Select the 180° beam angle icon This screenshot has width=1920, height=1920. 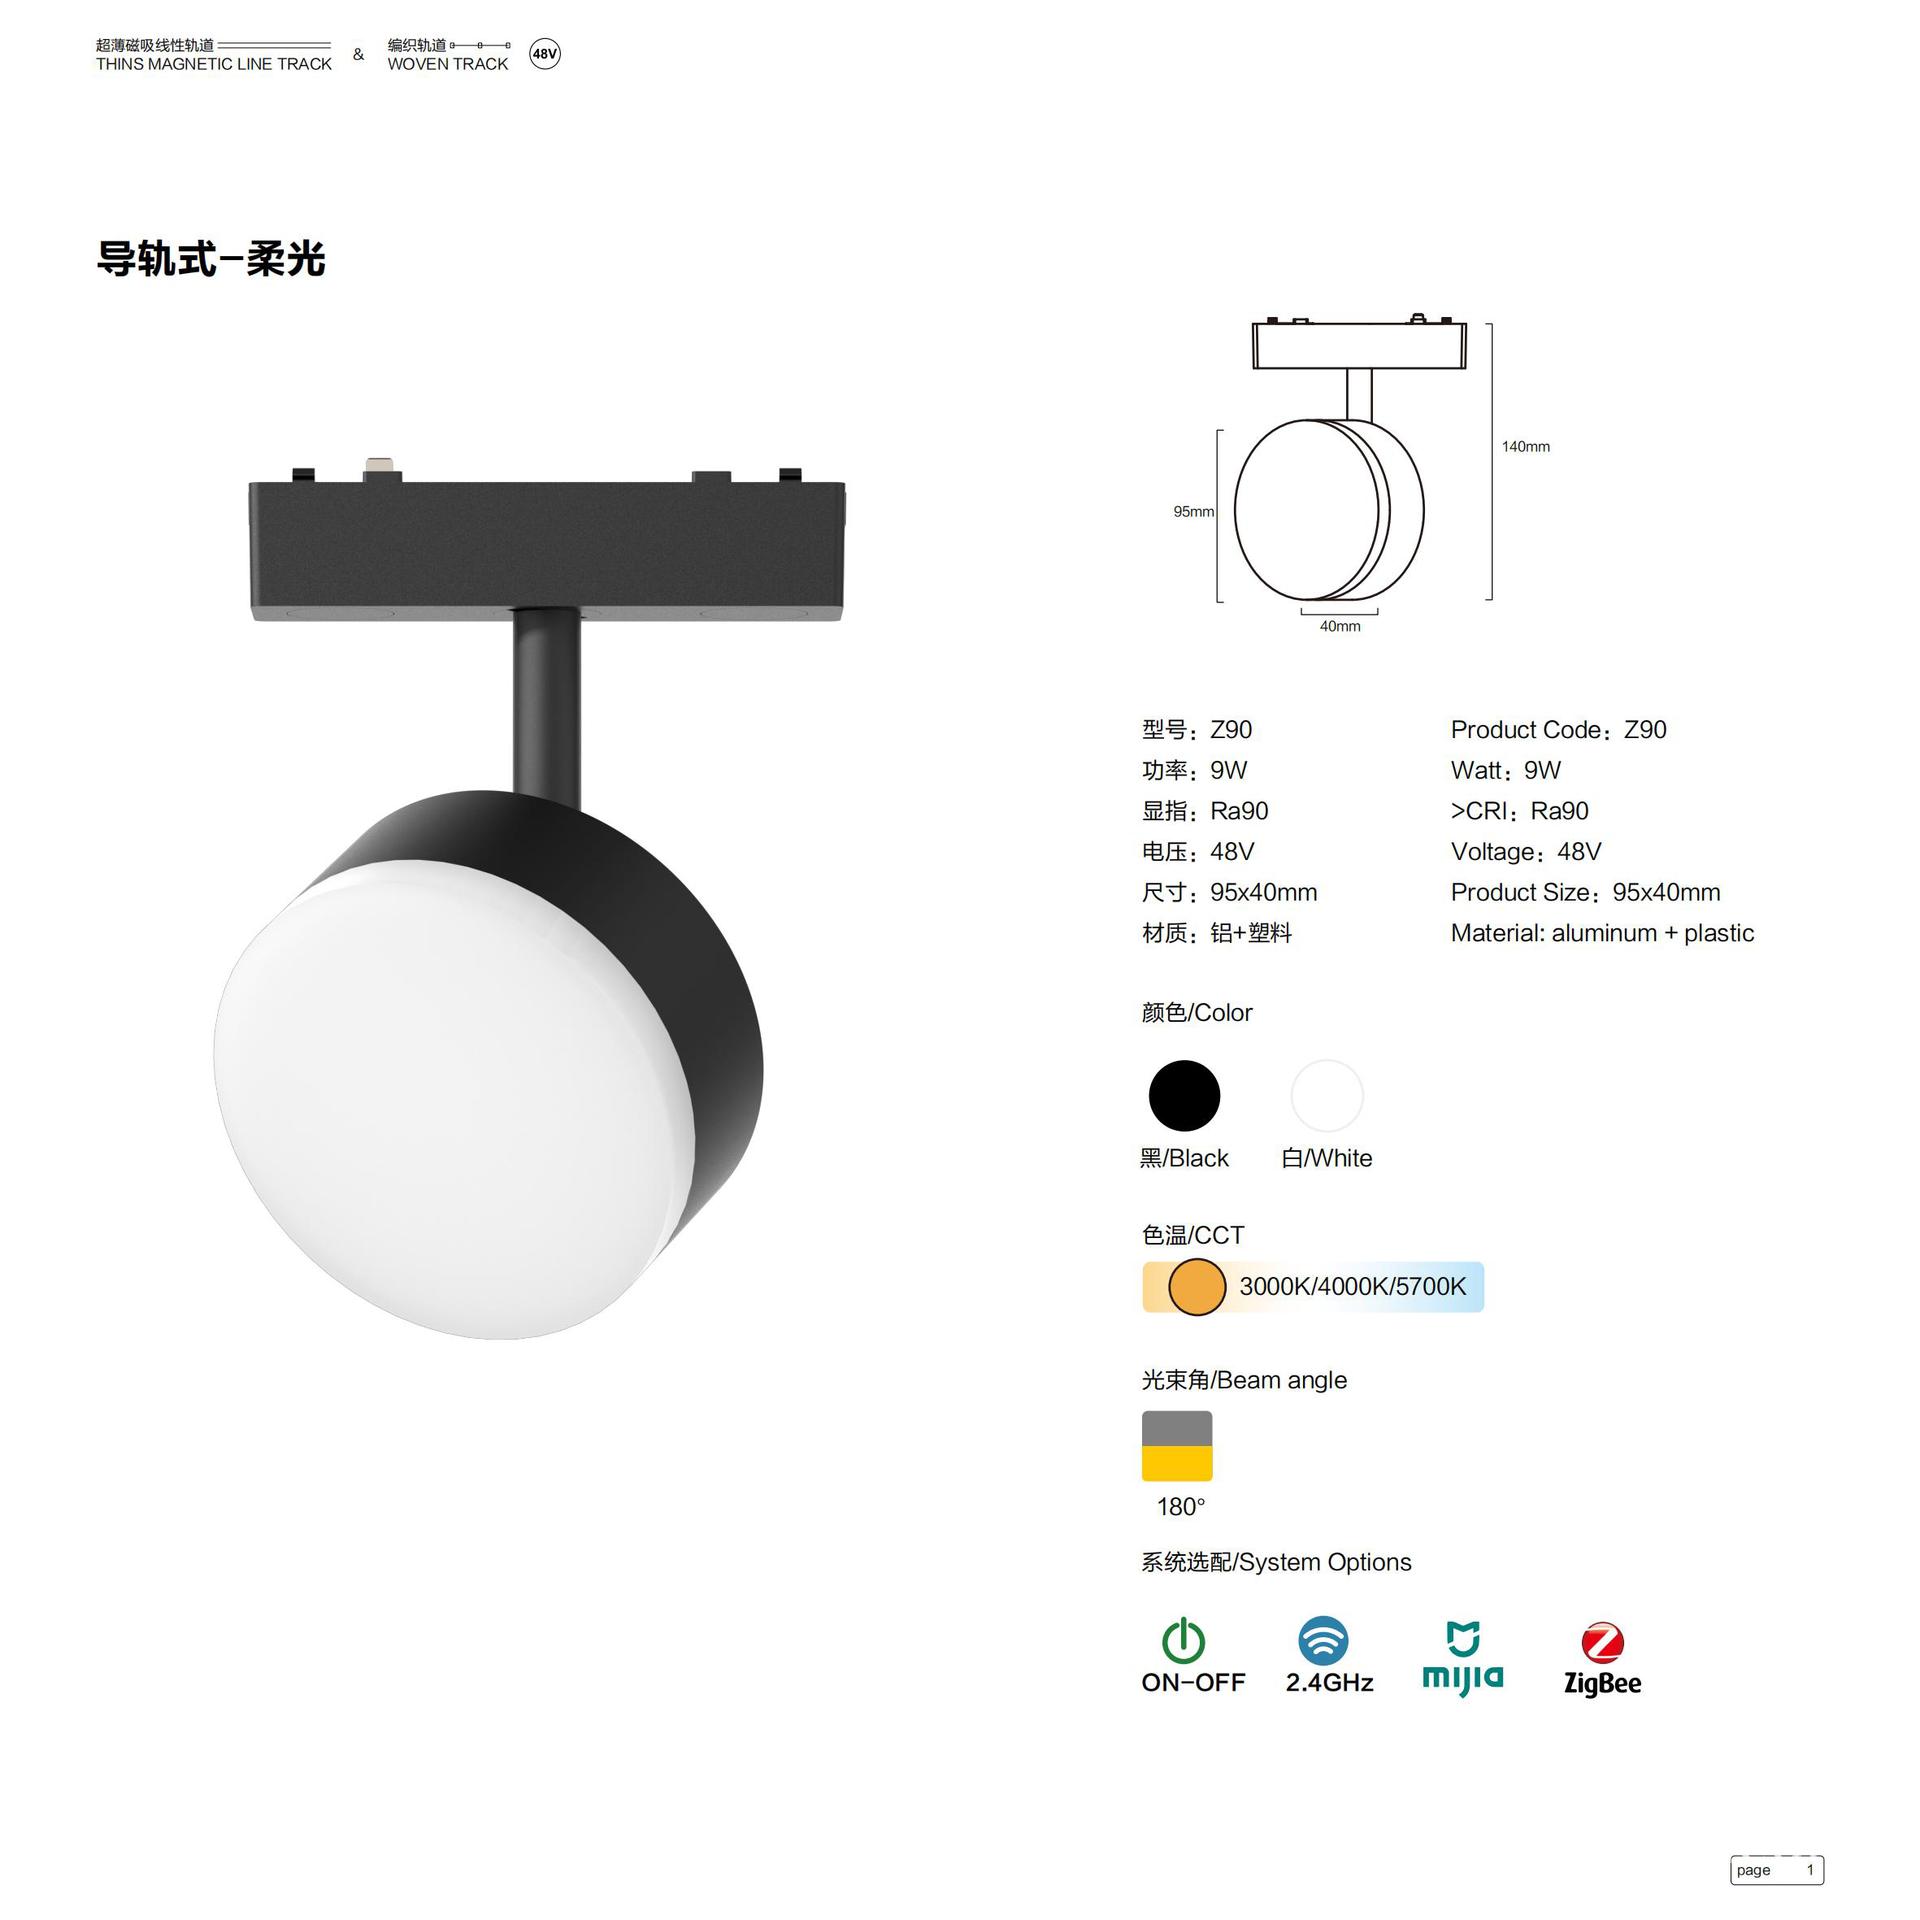click(1177, 1446)
